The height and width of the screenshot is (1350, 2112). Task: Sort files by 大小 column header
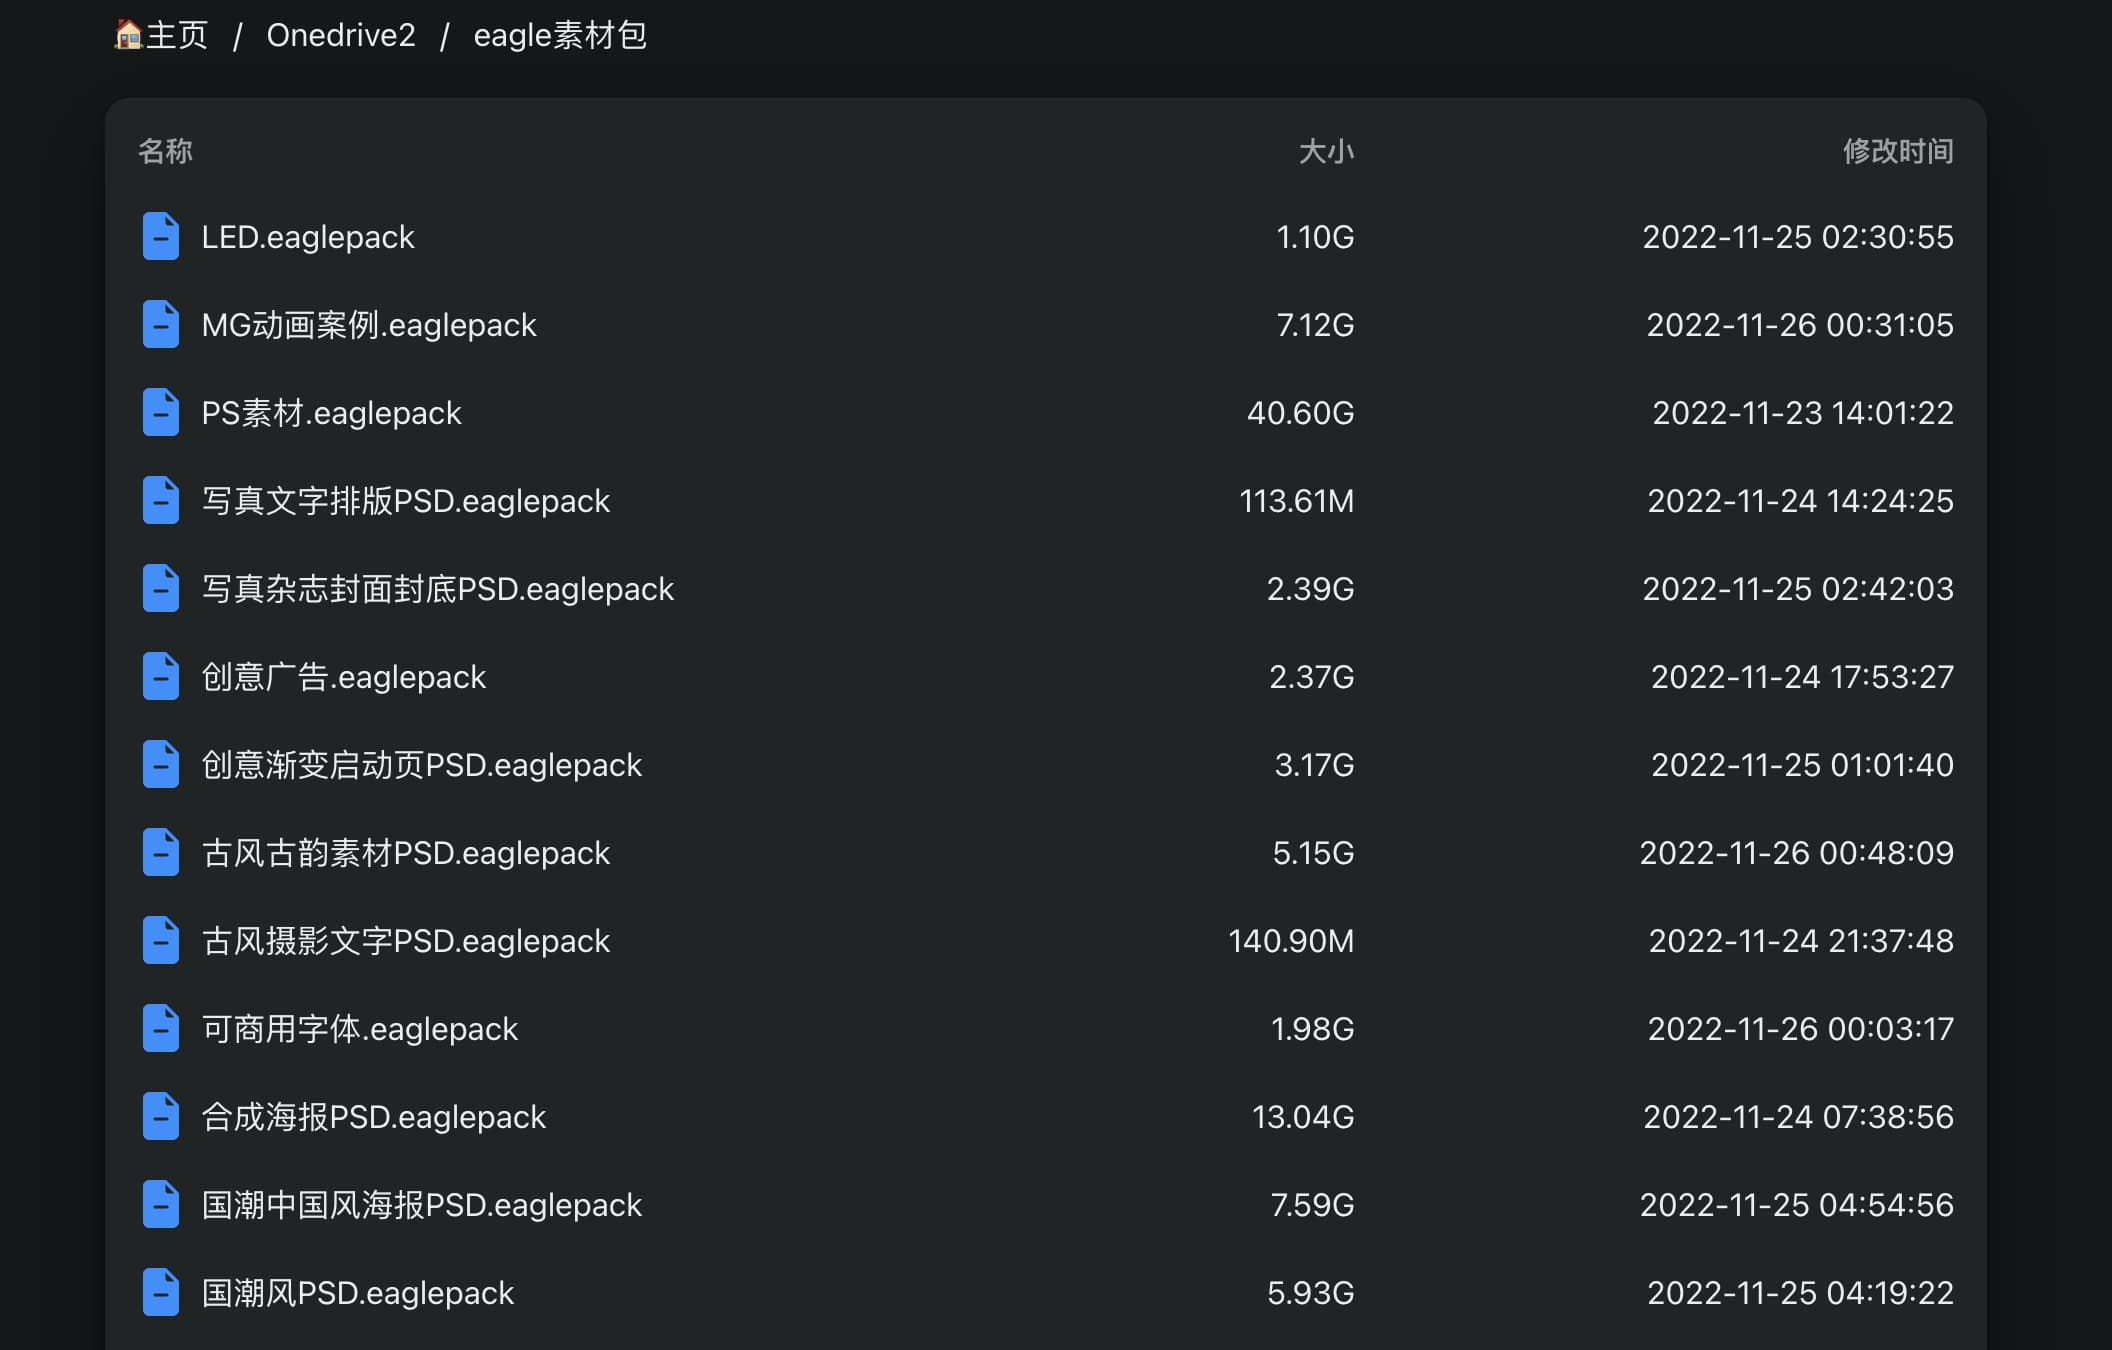point(1325,151)
